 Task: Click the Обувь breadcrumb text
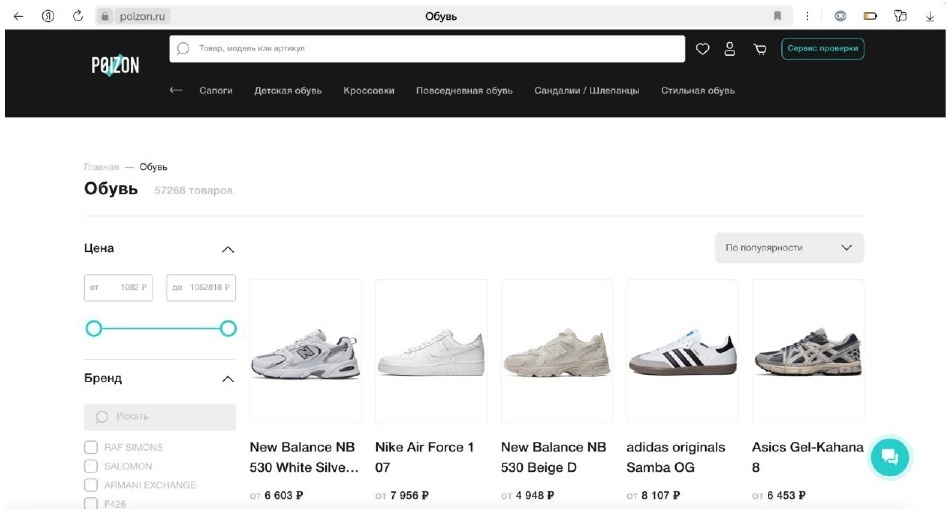[x=154, y=167]
